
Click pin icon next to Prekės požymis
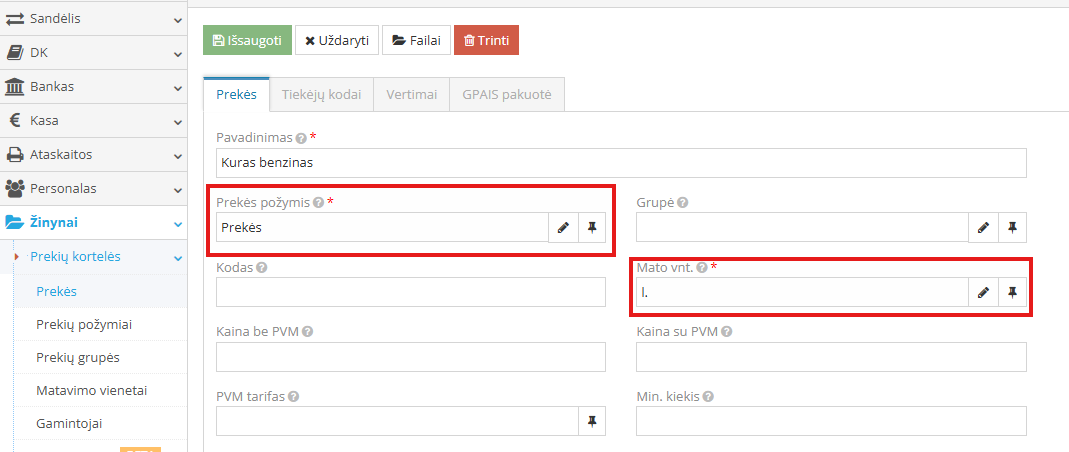pos(592,228)
